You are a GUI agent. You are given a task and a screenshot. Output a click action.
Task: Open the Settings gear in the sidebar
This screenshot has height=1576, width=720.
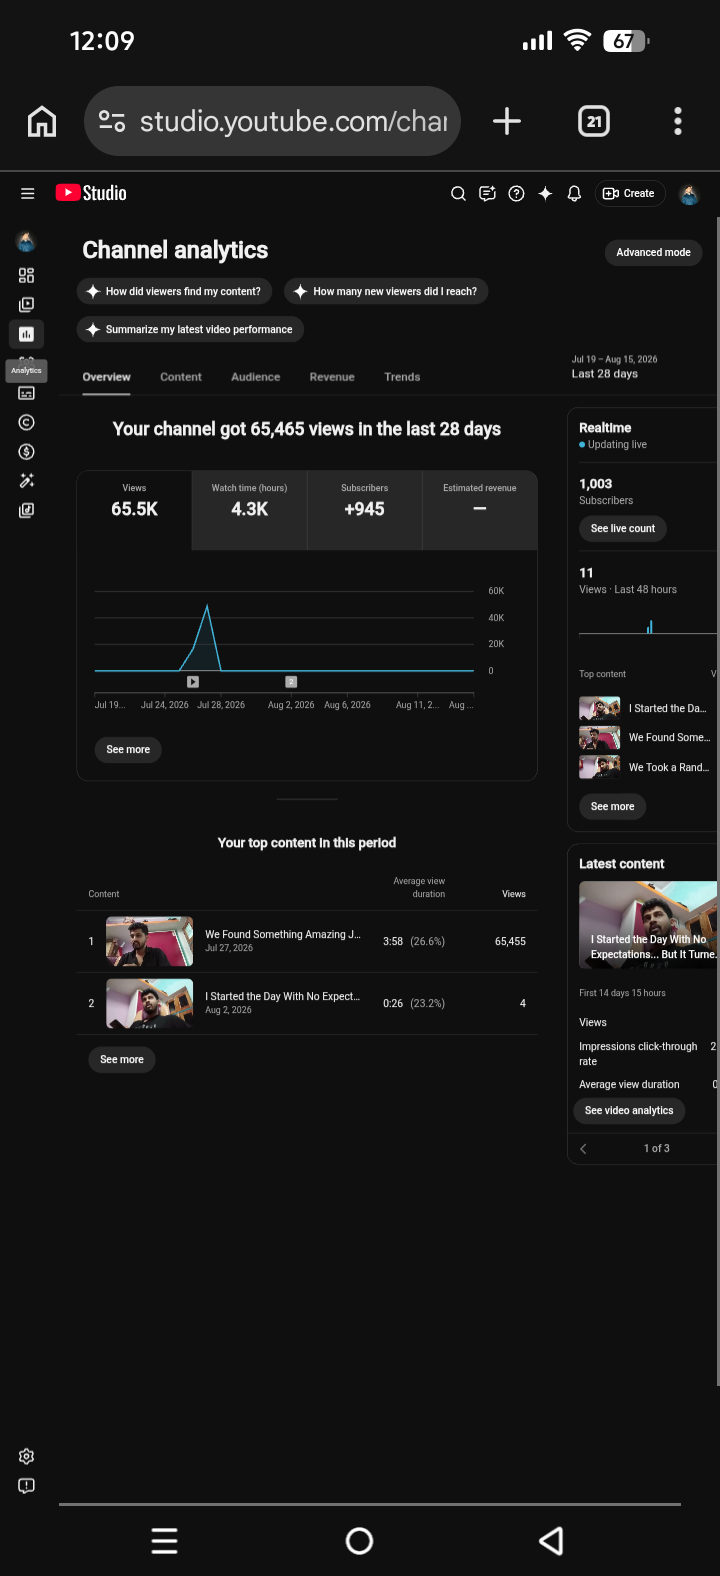(x=26, y=1456)
